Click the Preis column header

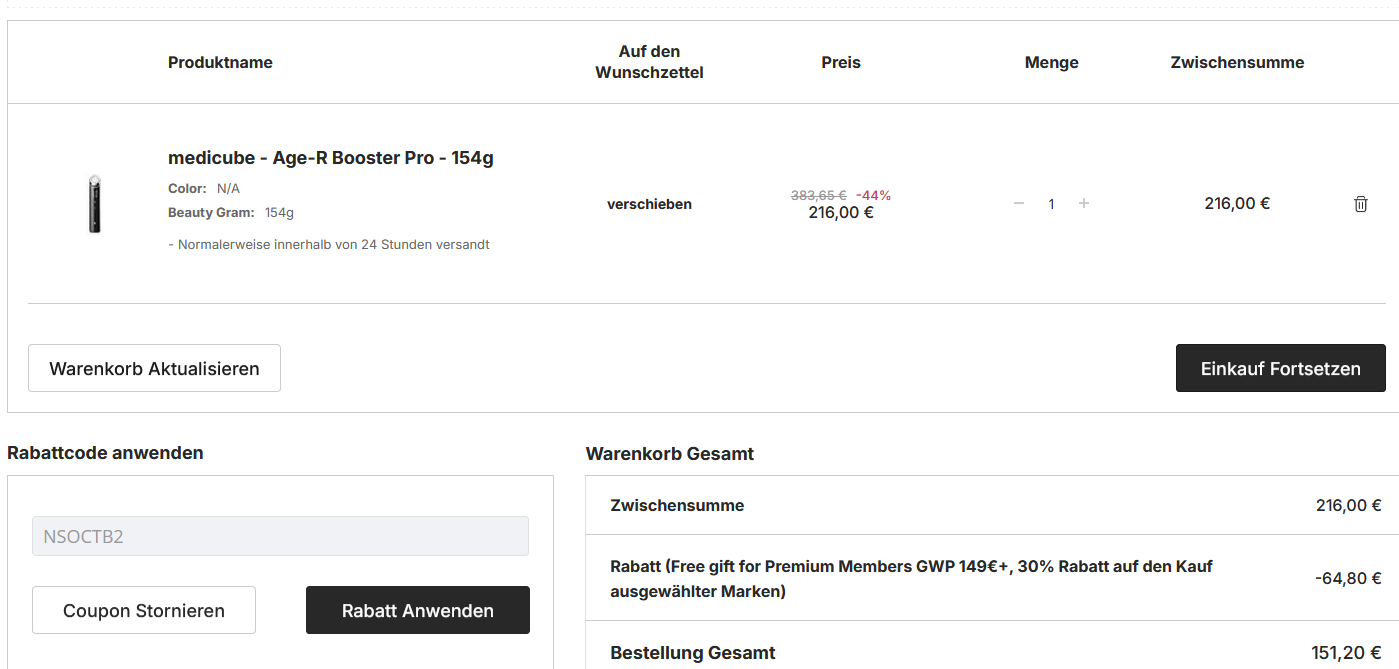tap(841, 62)
